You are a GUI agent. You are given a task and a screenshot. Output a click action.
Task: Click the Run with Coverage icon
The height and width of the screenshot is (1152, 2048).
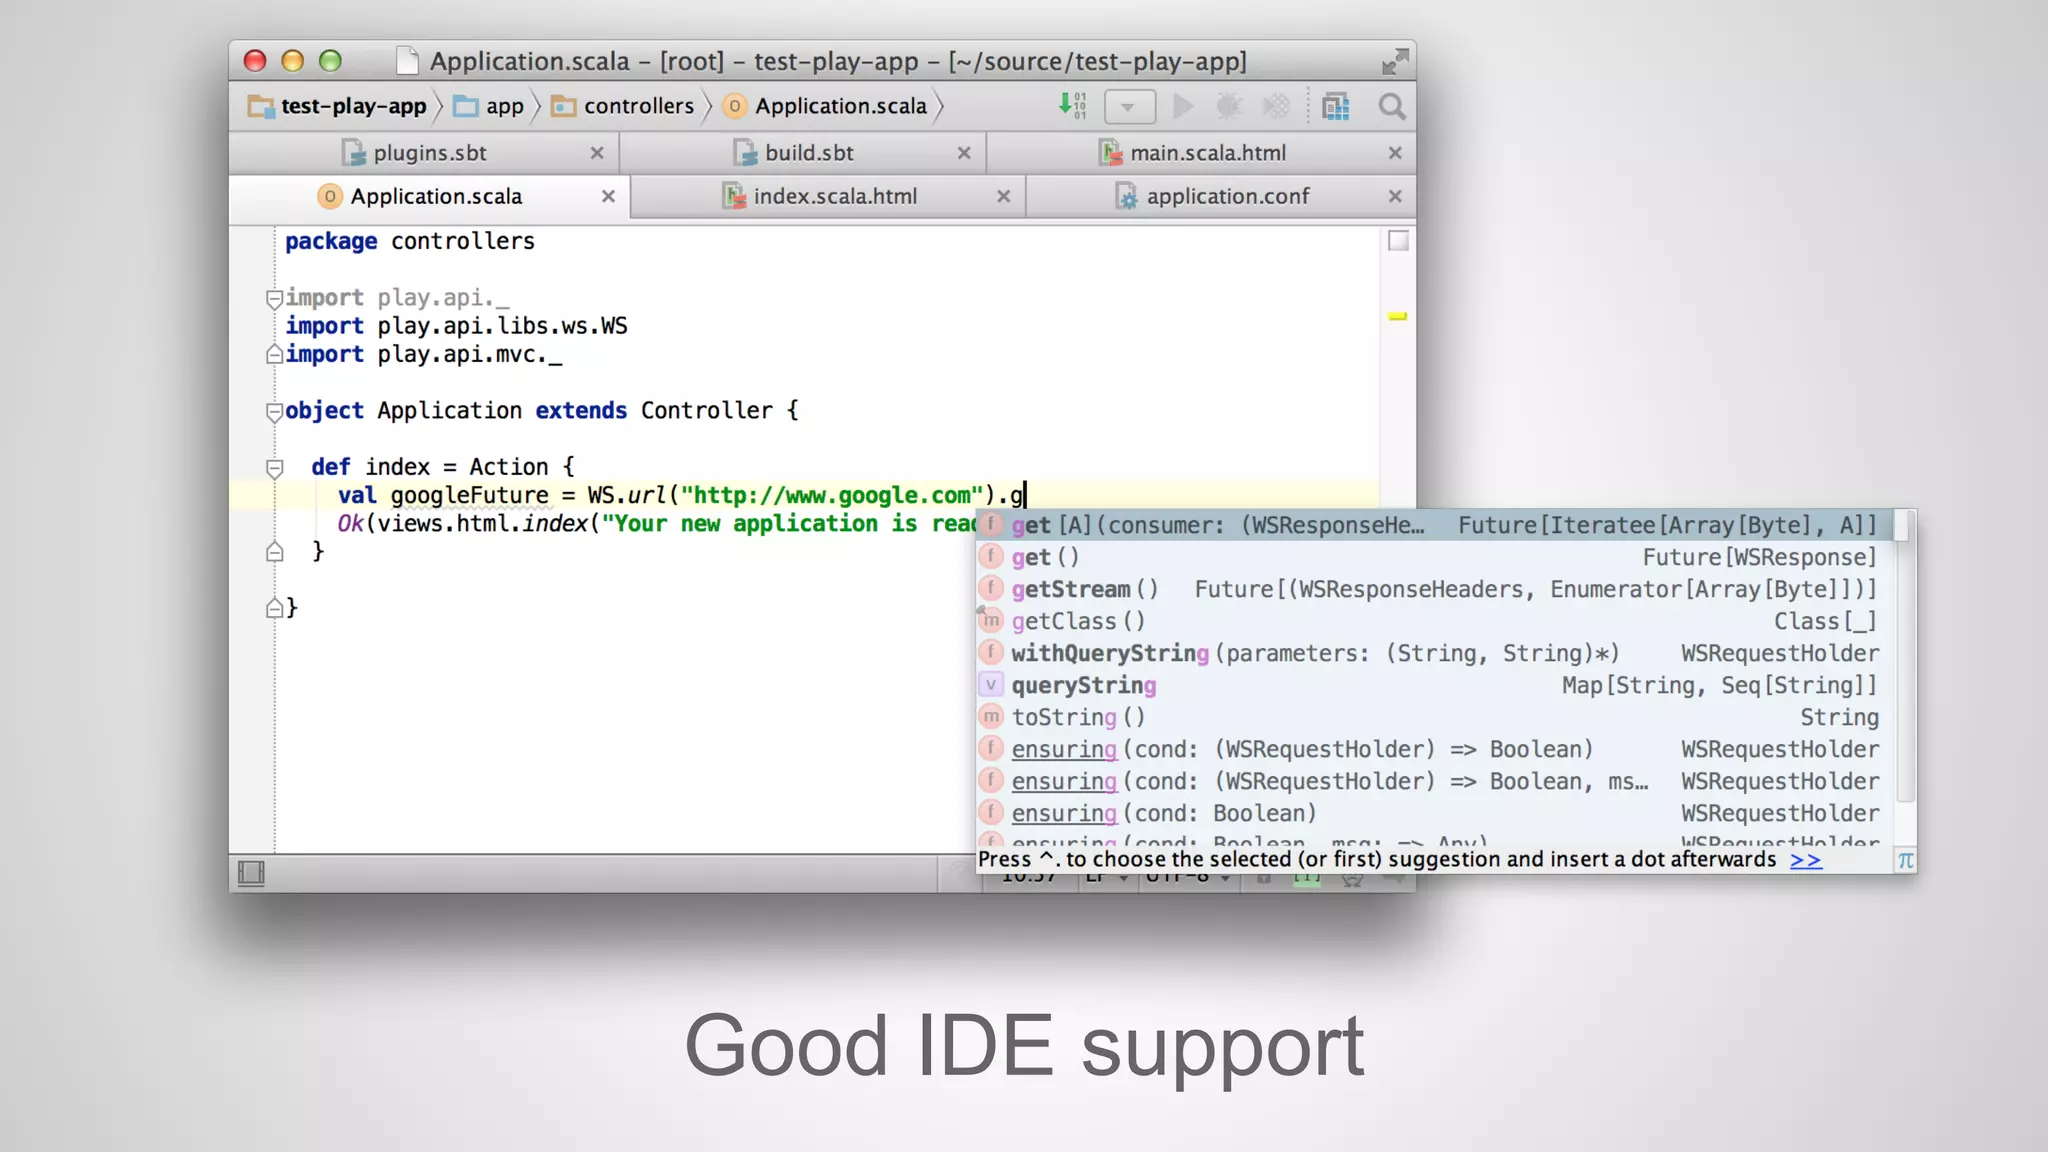1276,106
